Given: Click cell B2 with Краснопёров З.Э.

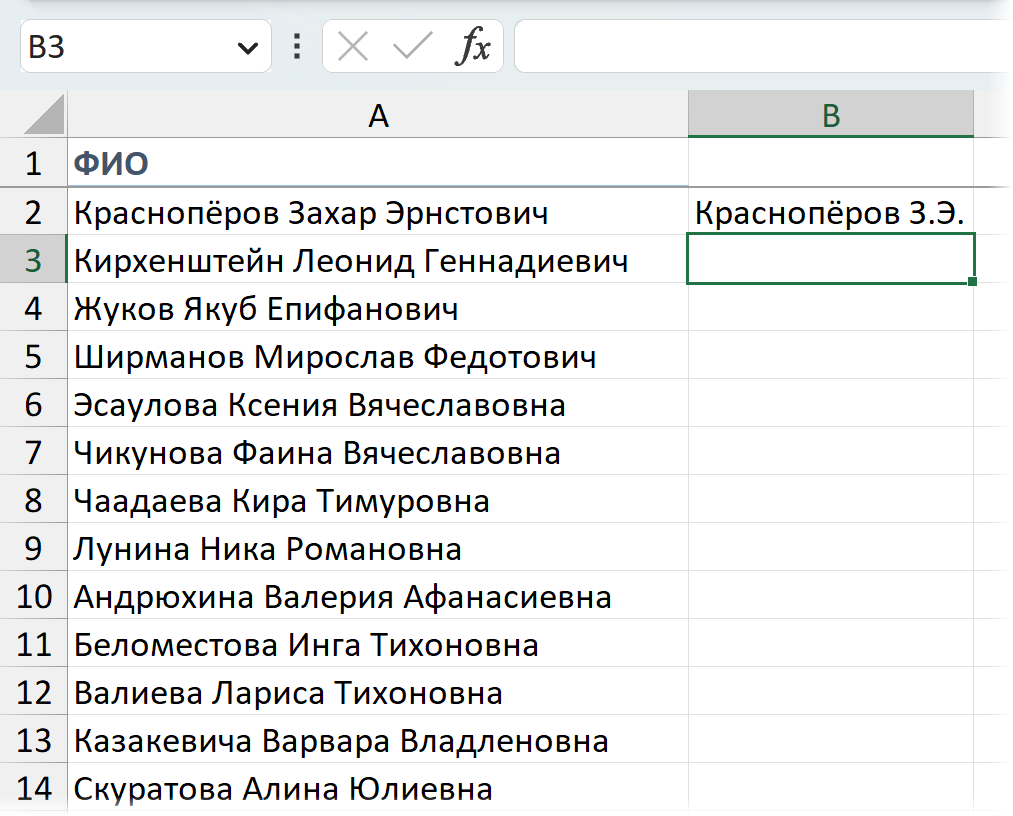Looking at the screenshot, I should pos(831,212).
